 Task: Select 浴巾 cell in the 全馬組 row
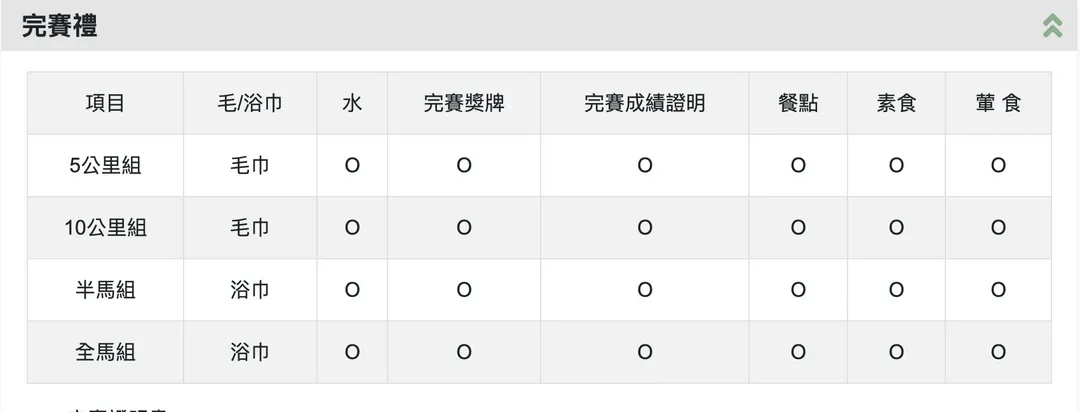click(250, 352)
